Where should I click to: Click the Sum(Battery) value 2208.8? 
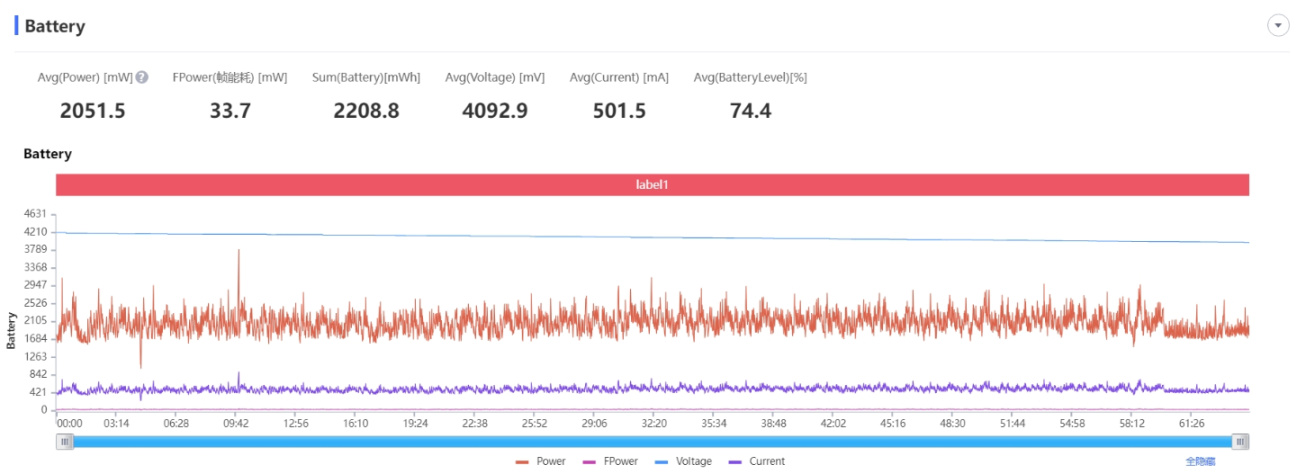click(x=366, y=111)
